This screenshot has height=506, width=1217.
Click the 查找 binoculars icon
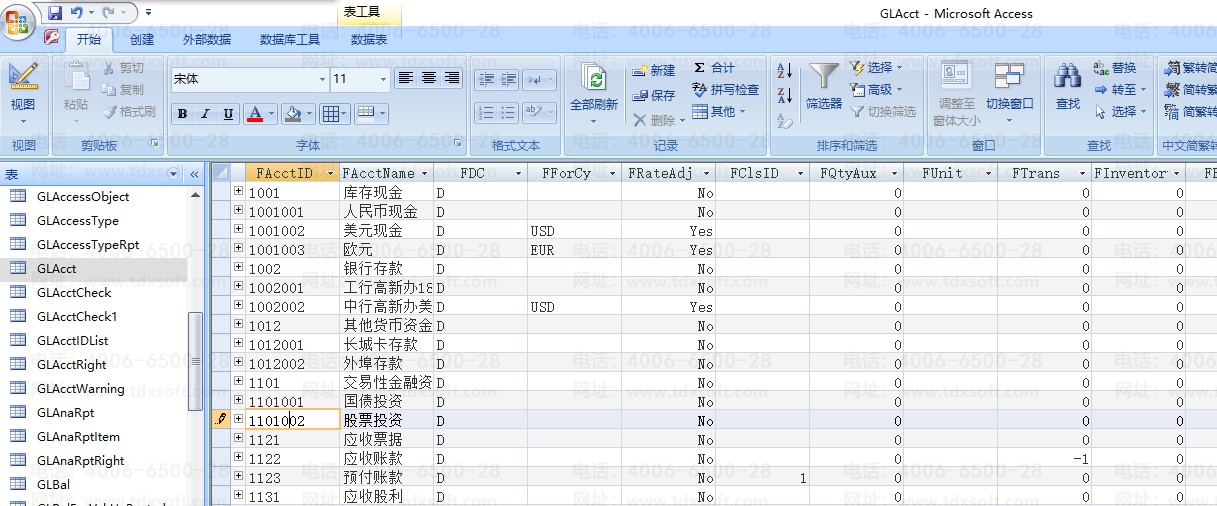click(x=1068, y=78)
